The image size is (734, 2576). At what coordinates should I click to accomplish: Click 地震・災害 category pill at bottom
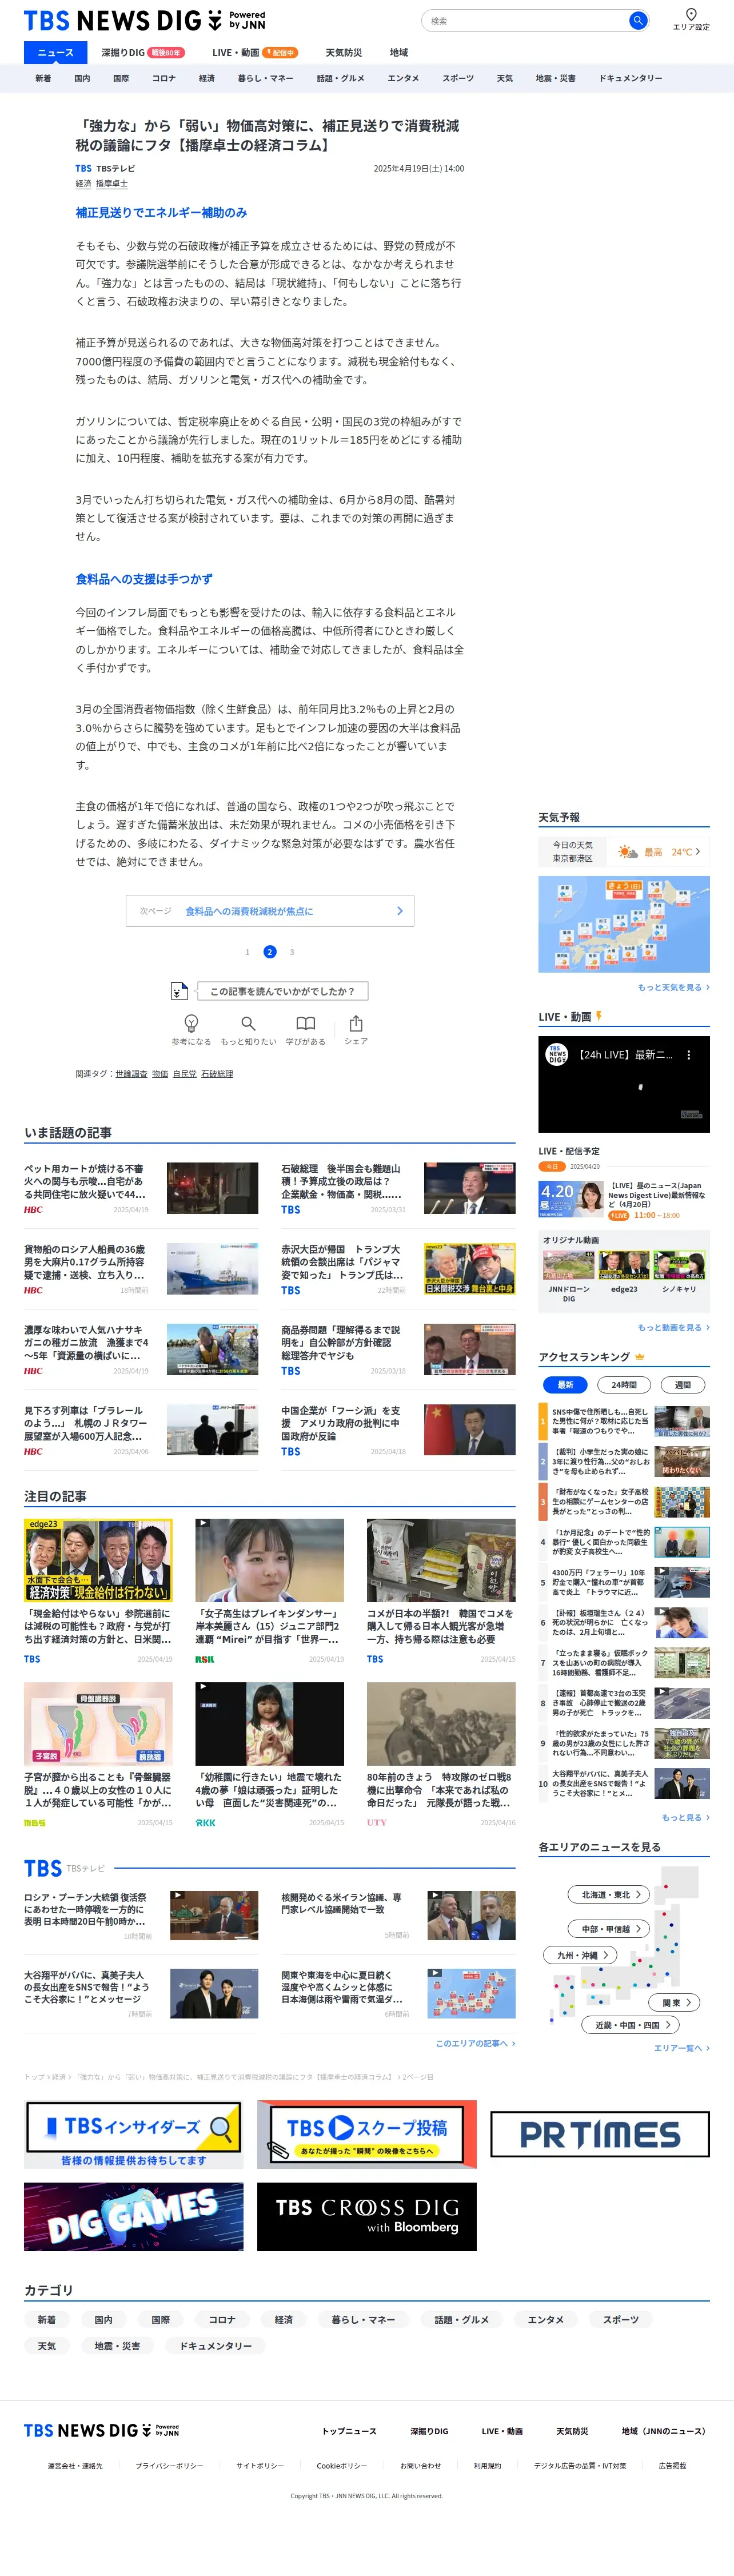click(x=118, y=2345)
